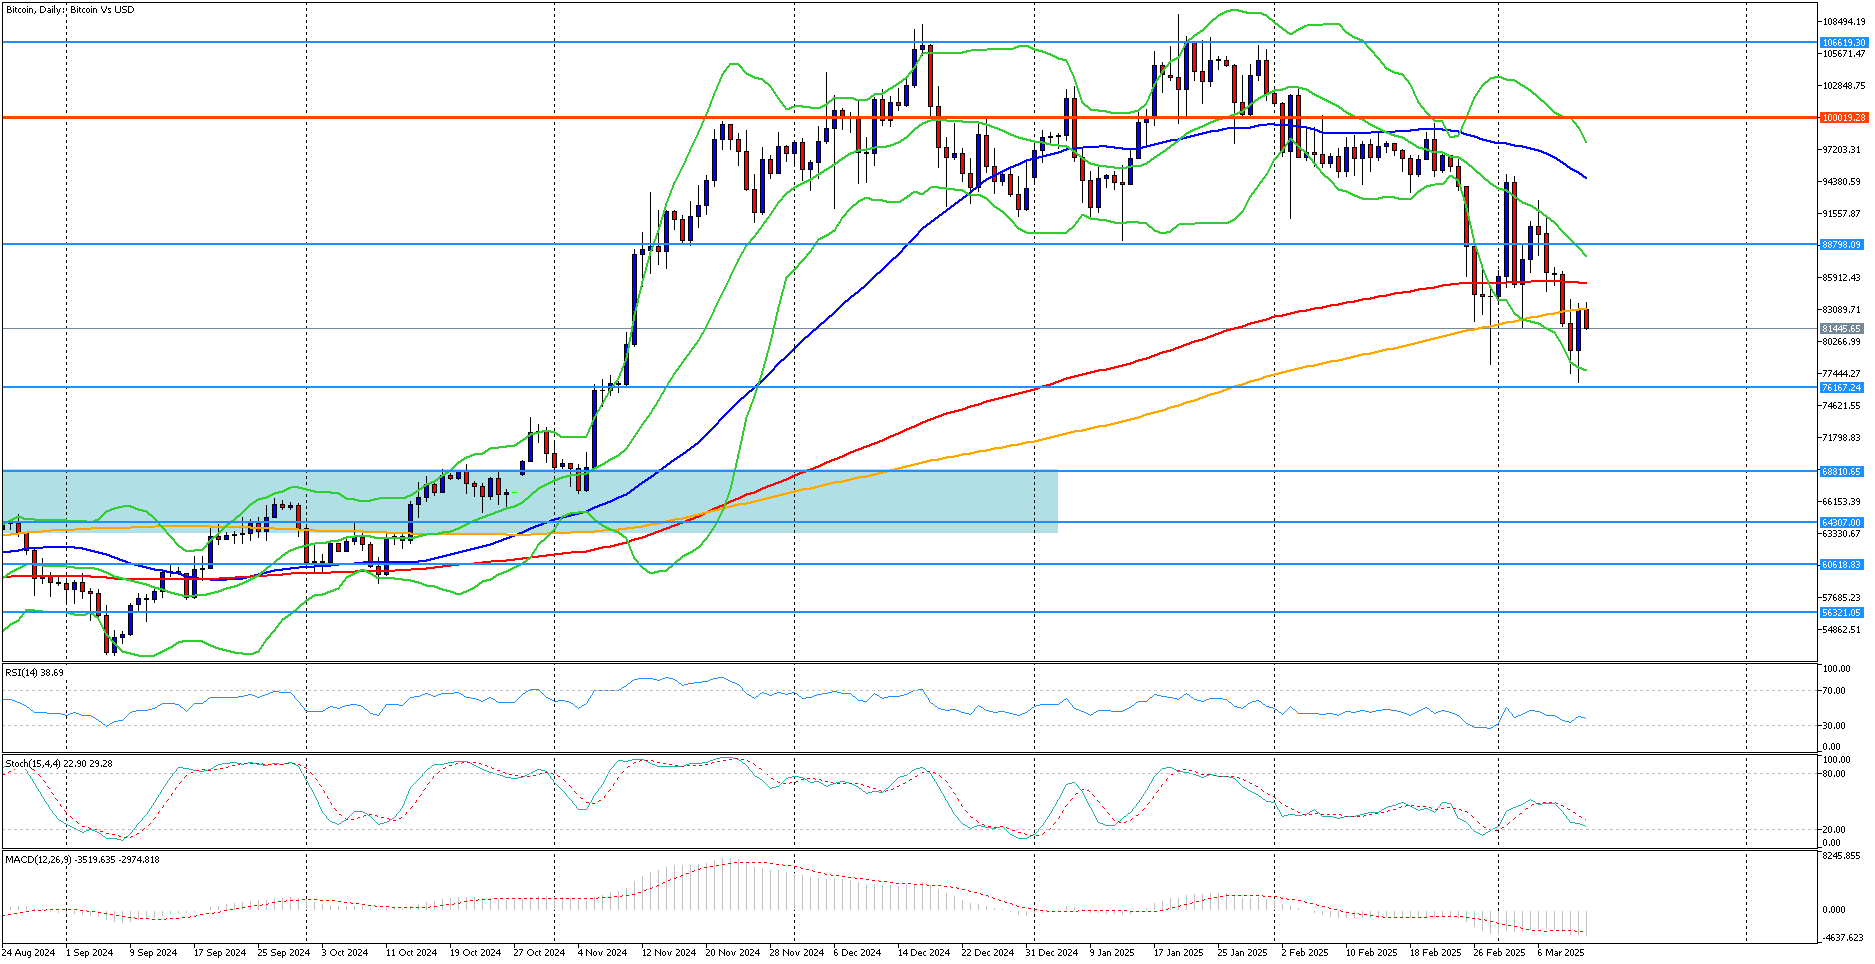
Task: Select the light-blue shaded rectangle zone on the chart
Action: (530, 501)
